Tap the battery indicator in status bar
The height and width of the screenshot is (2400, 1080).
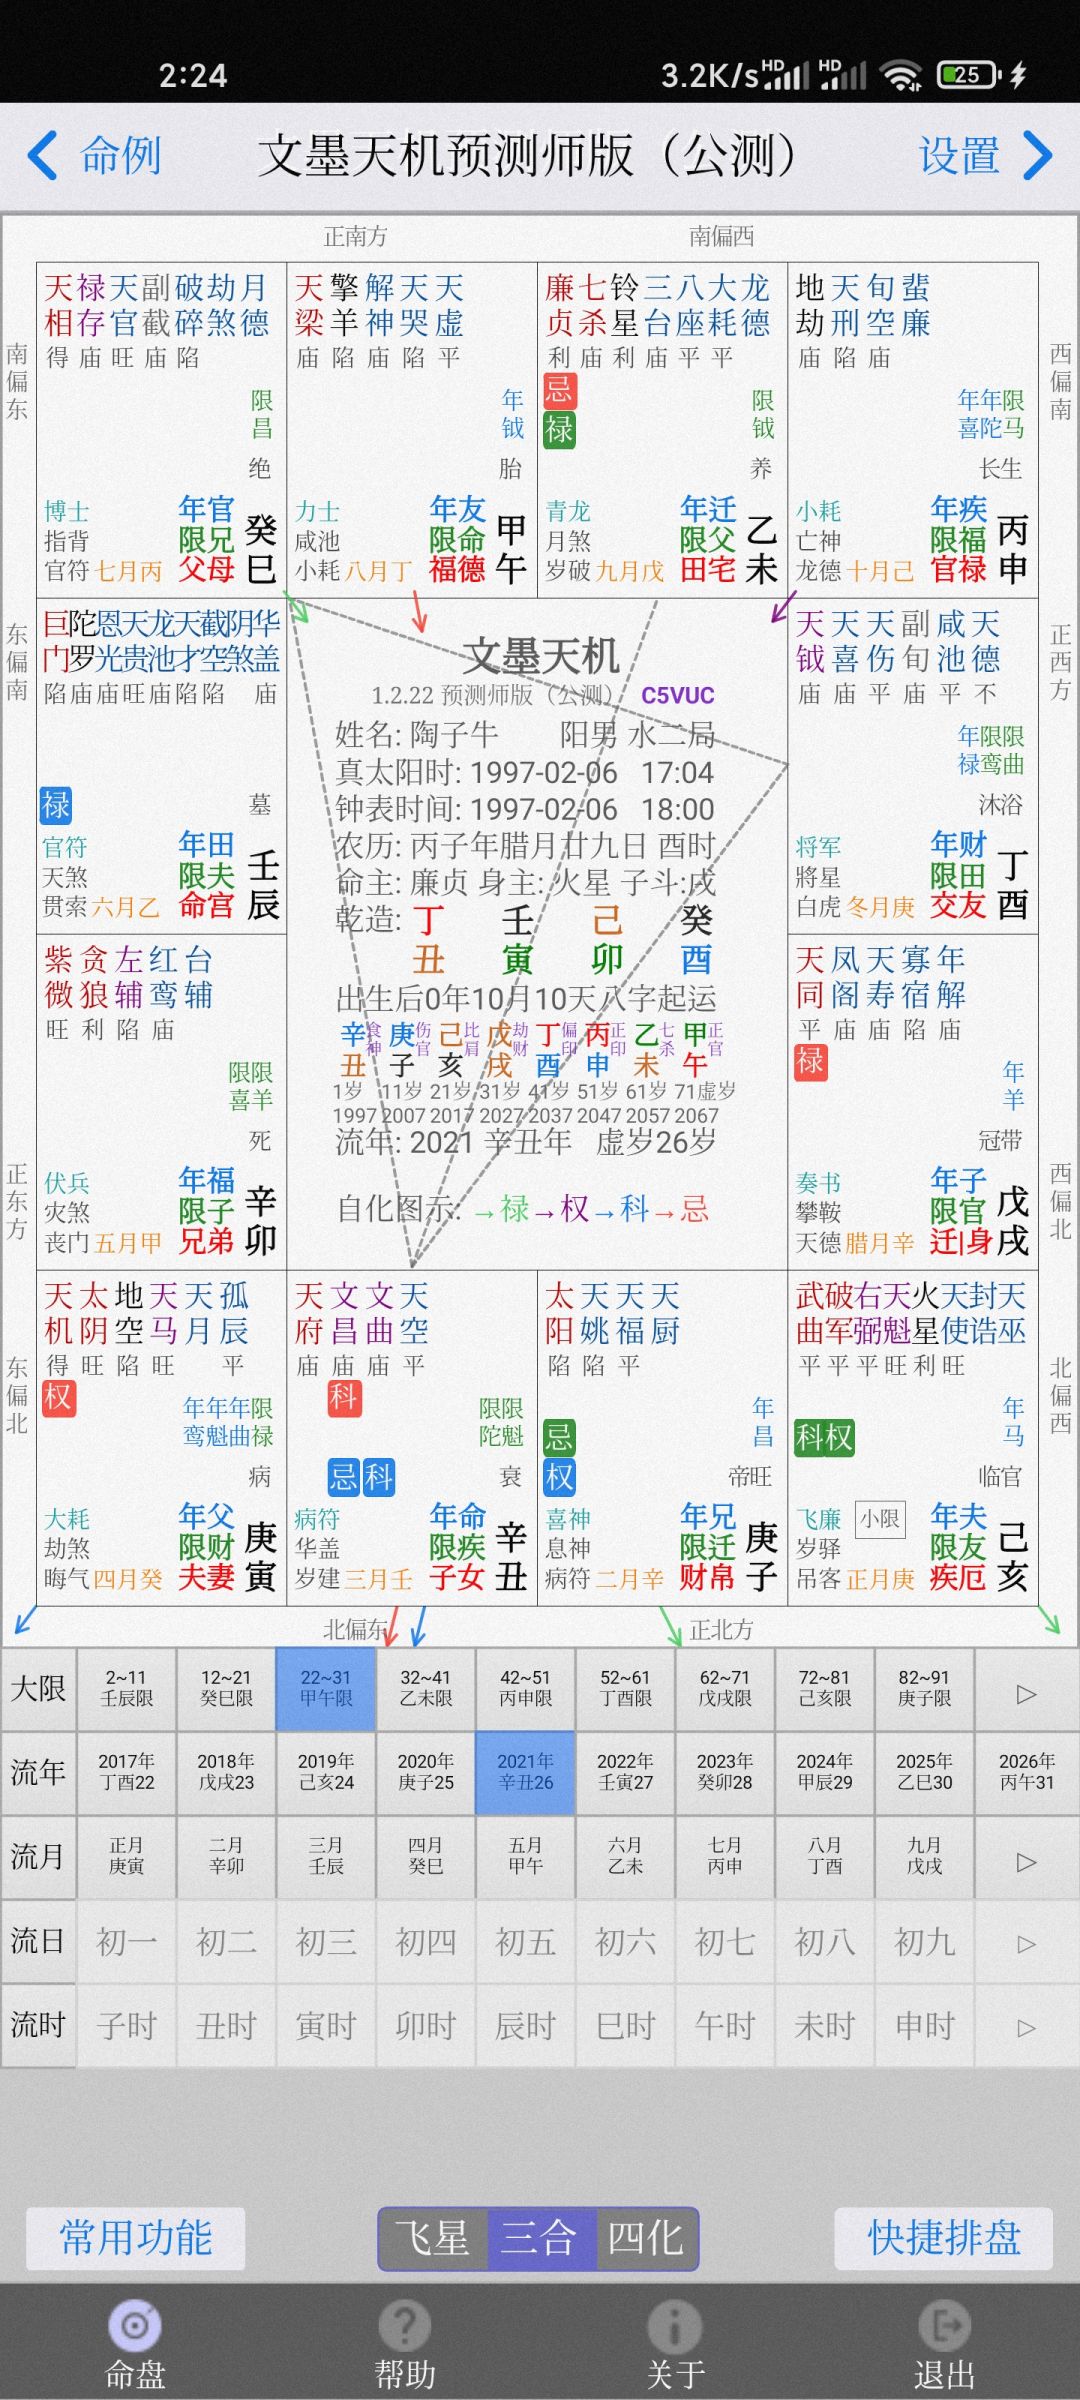[968, 74]
